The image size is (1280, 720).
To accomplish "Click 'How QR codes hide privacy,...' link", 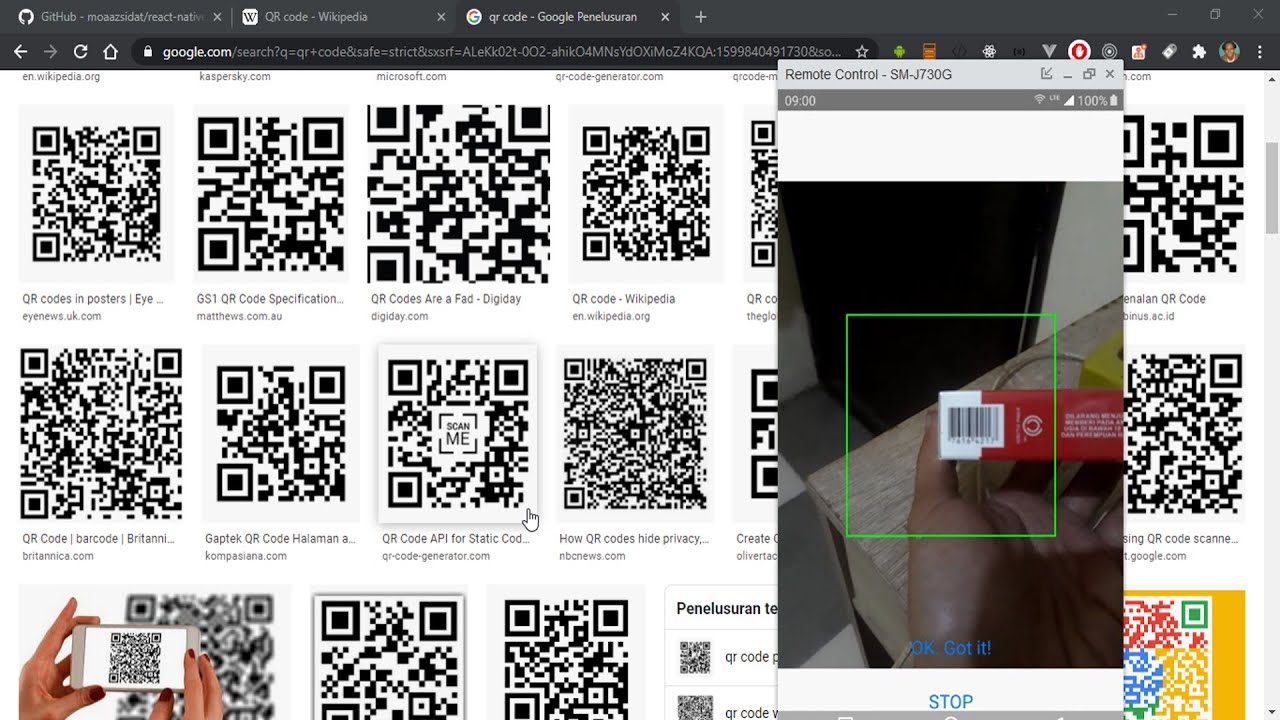I will [634, 539].
